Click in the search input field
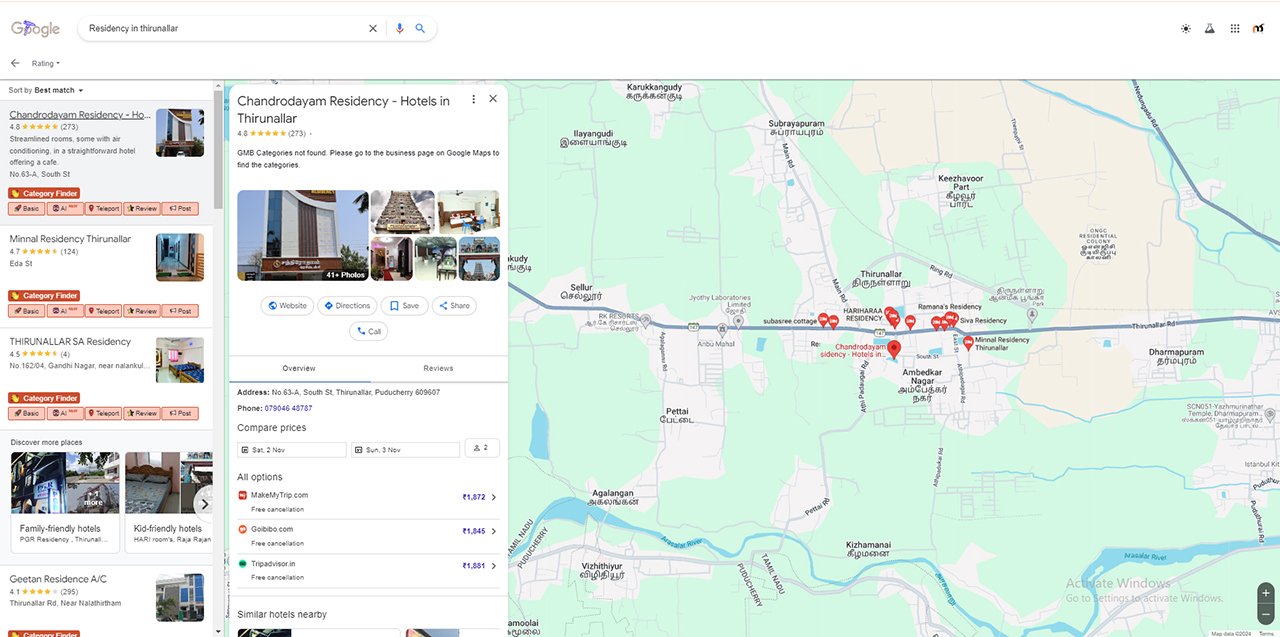Image resolution: width=1280 pixels, height=637 pixels. tap(224, 29)
